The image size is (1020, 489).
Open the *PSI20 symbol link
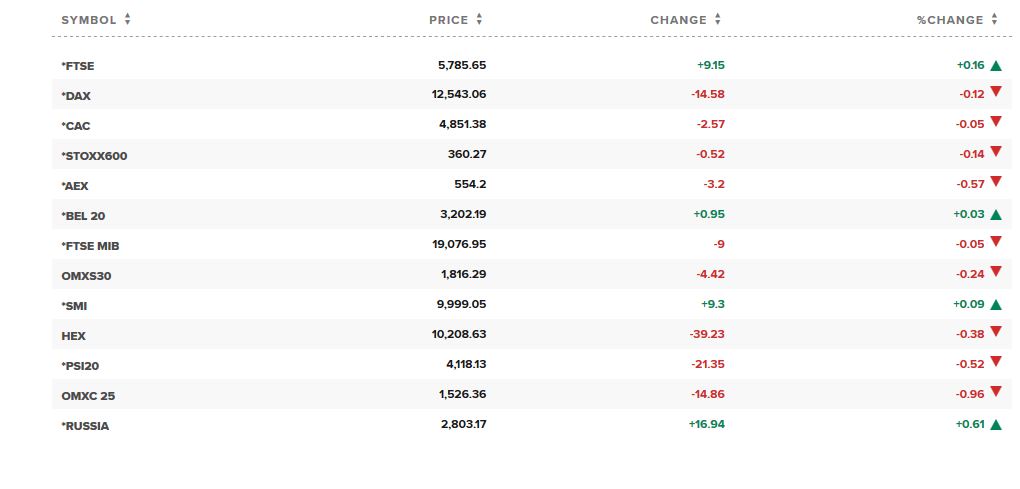[80, 366]
